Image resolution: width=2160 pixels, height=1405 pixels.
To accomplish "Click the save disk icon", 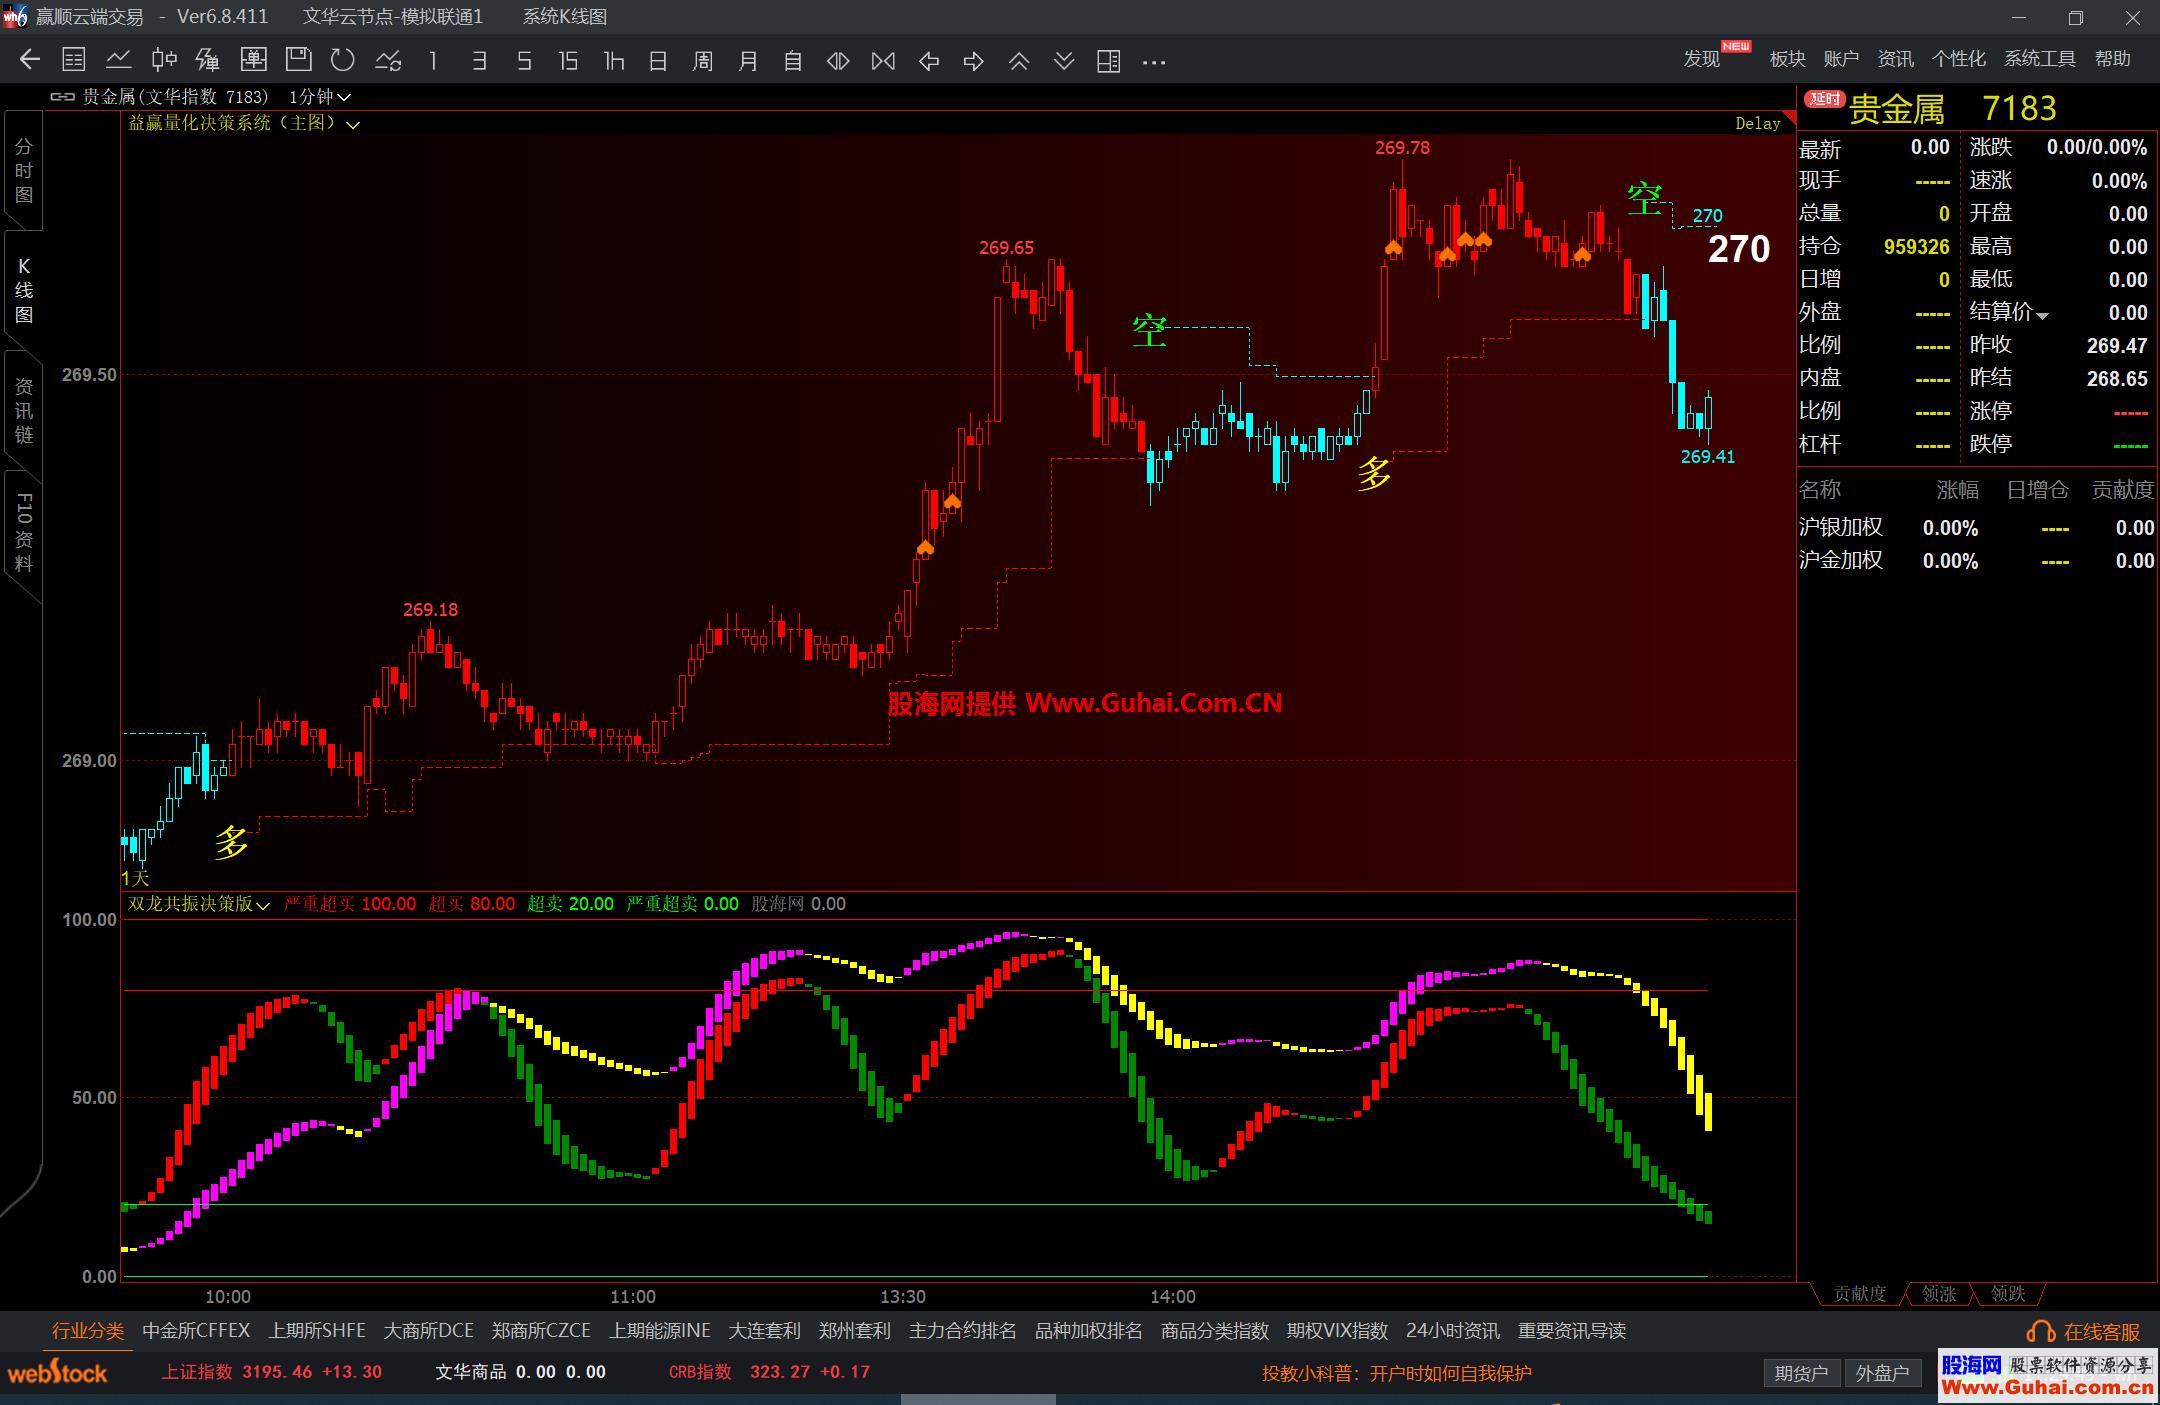I will point(298,60).
